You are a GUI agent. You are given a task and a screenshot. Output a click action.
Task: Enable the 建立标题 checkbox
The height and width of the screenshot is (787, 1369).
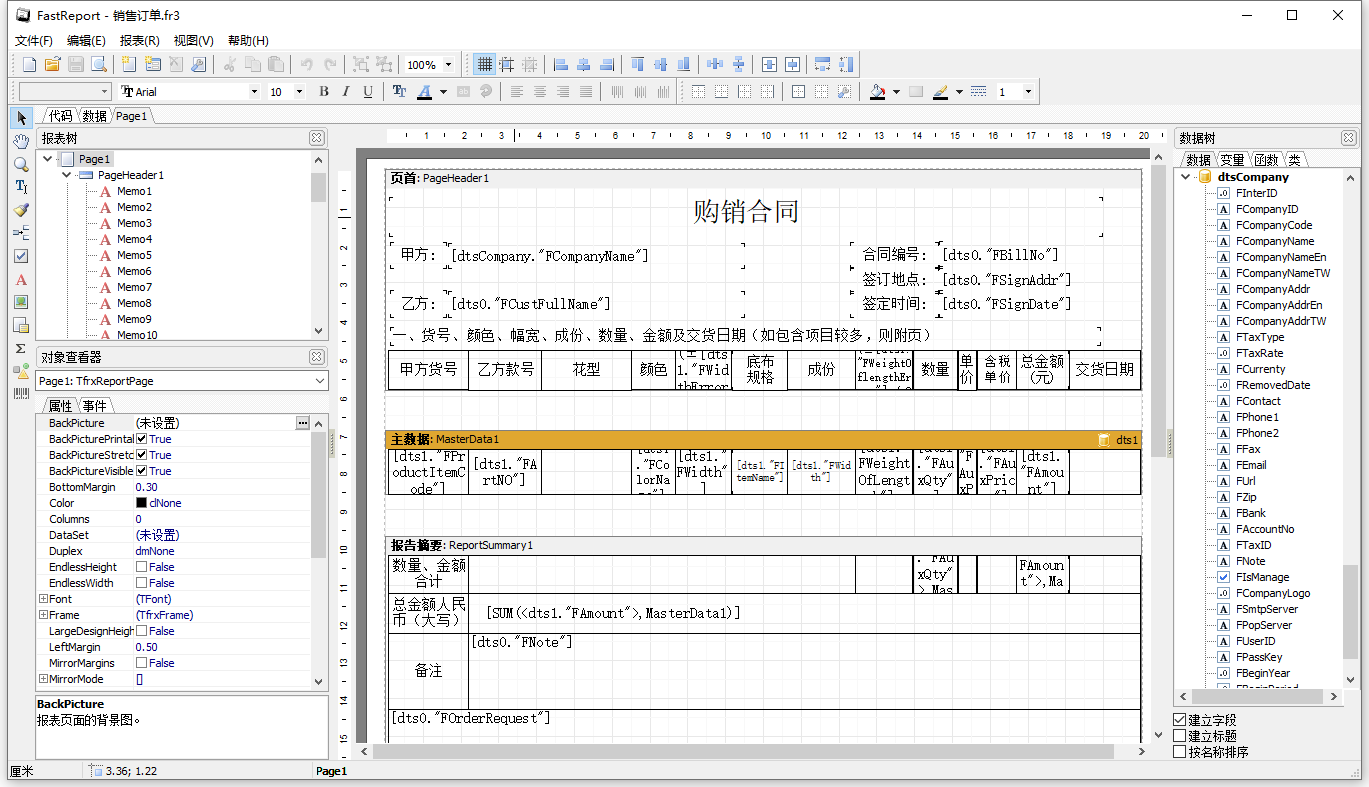(1180, 736)
